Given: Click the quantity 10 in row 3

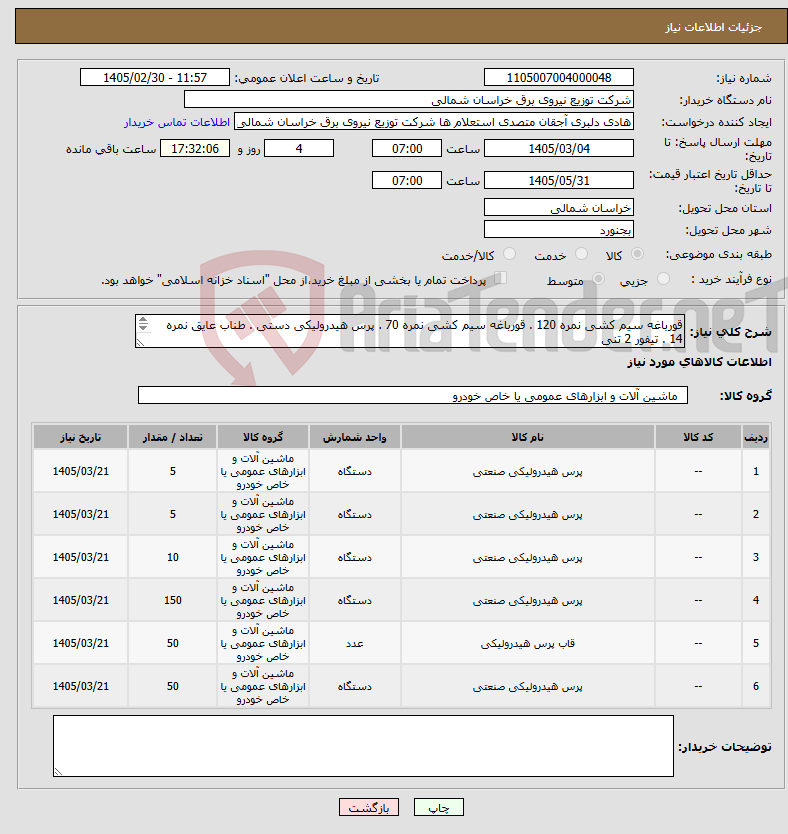Looking at the screenshot, I should click(x=172, y=557).
